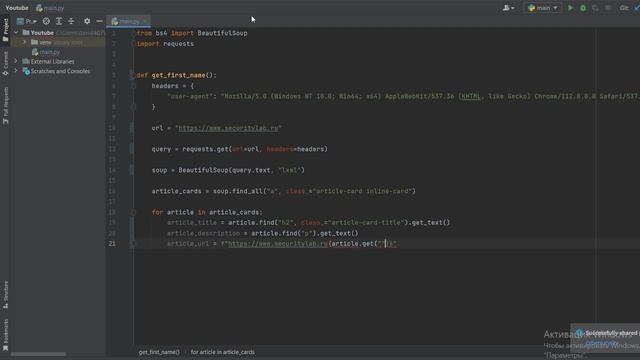Click the word BeautifulSoup in the import line
The height and width of the screenshot is (360, 640).
pos(222,33)
